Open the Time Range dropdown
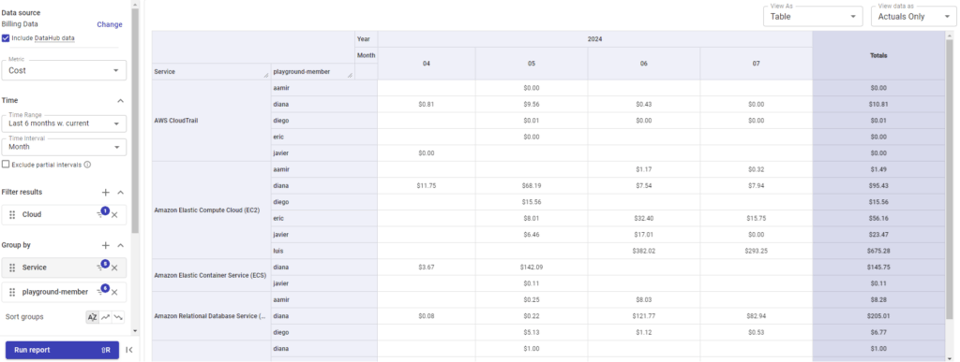The image size is (960, 362). point(64,123)
